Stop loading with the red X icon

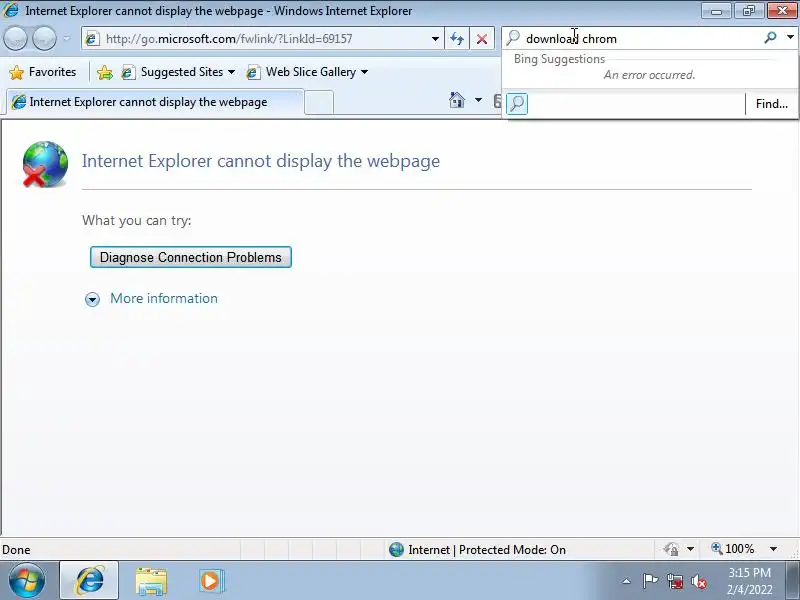click(482, 39)
